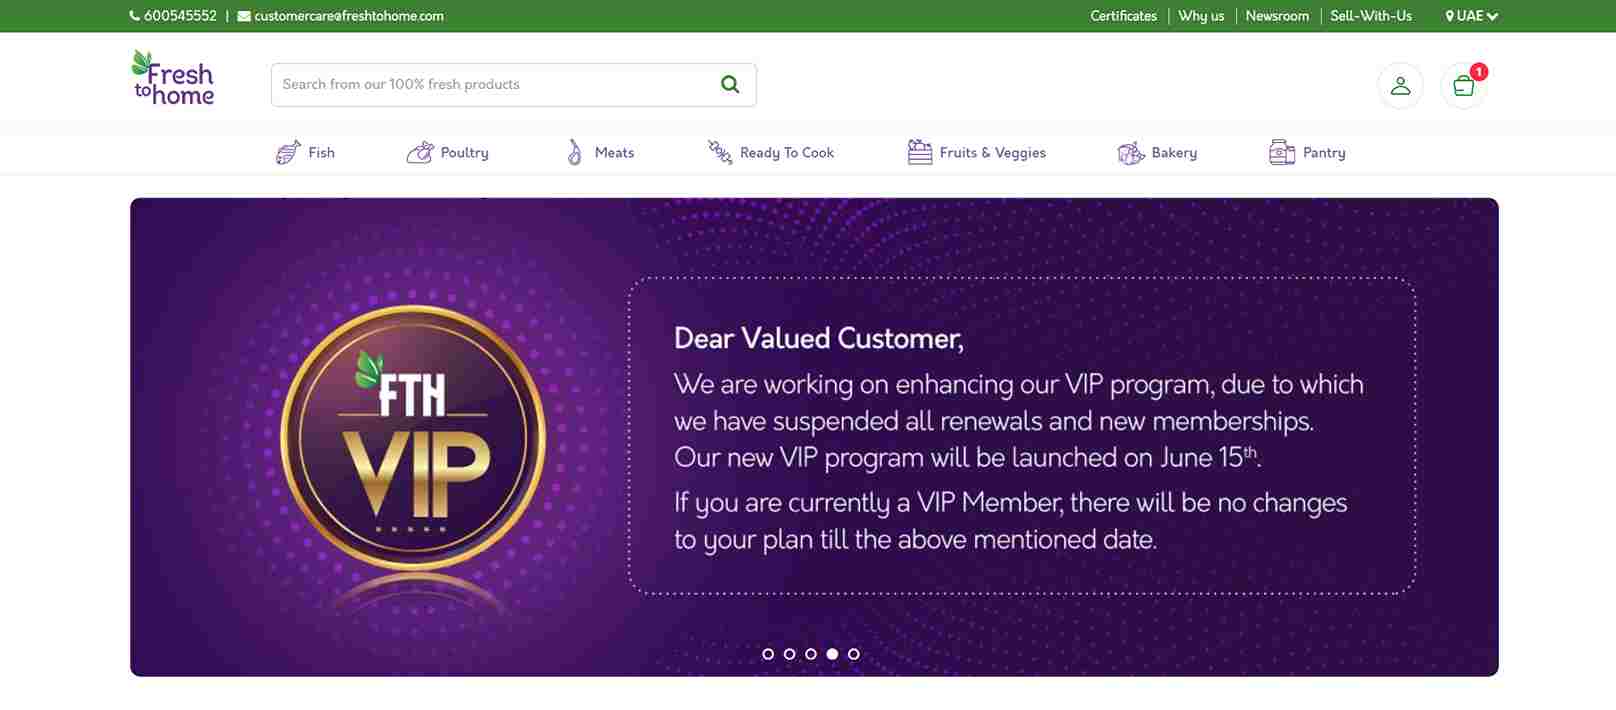Click the Meats category icon

pyautogui.click(x=575, y=153)
